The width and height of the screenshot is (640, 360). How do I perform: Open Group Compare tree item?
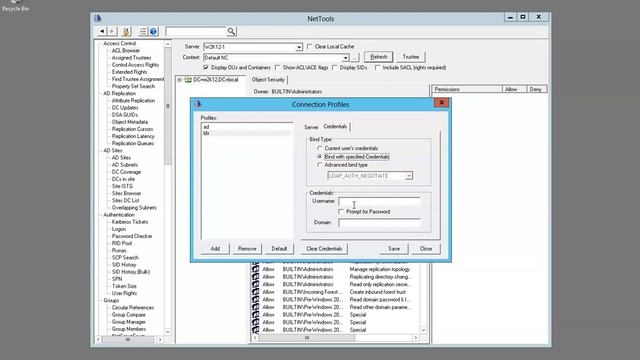129,315
